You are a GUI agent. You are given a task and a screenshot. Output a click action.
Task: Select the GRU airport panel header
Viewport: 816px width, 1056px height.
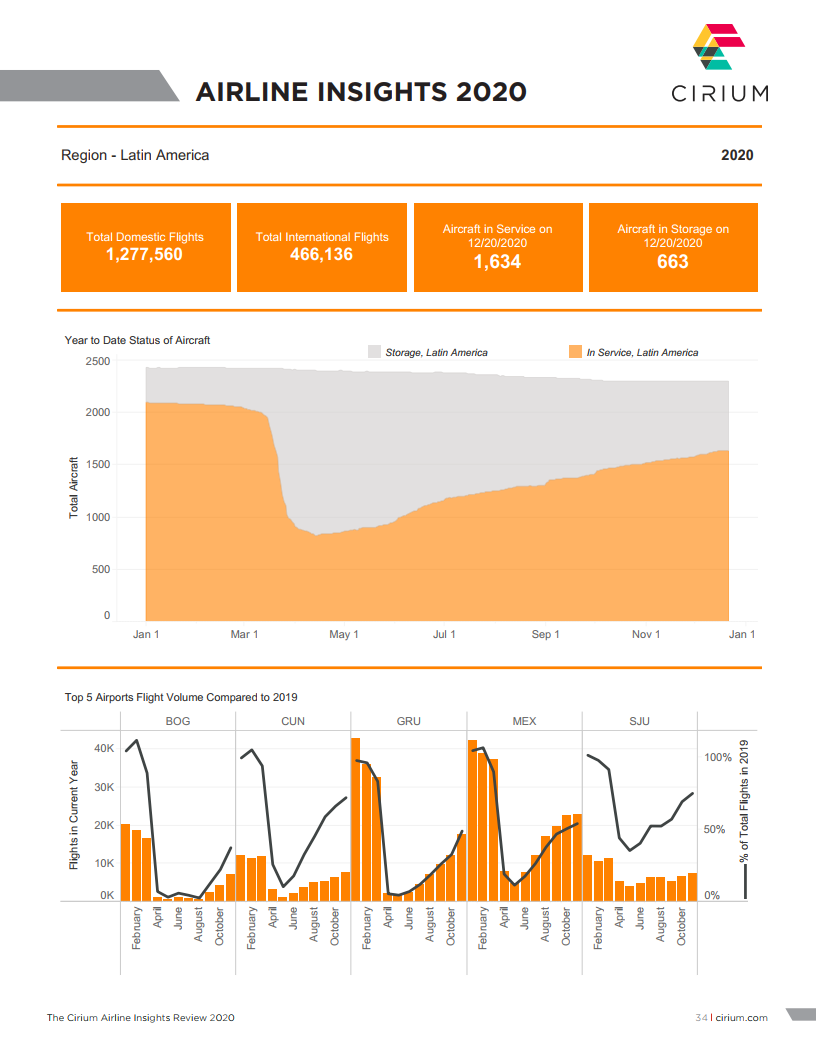[408, 721]
